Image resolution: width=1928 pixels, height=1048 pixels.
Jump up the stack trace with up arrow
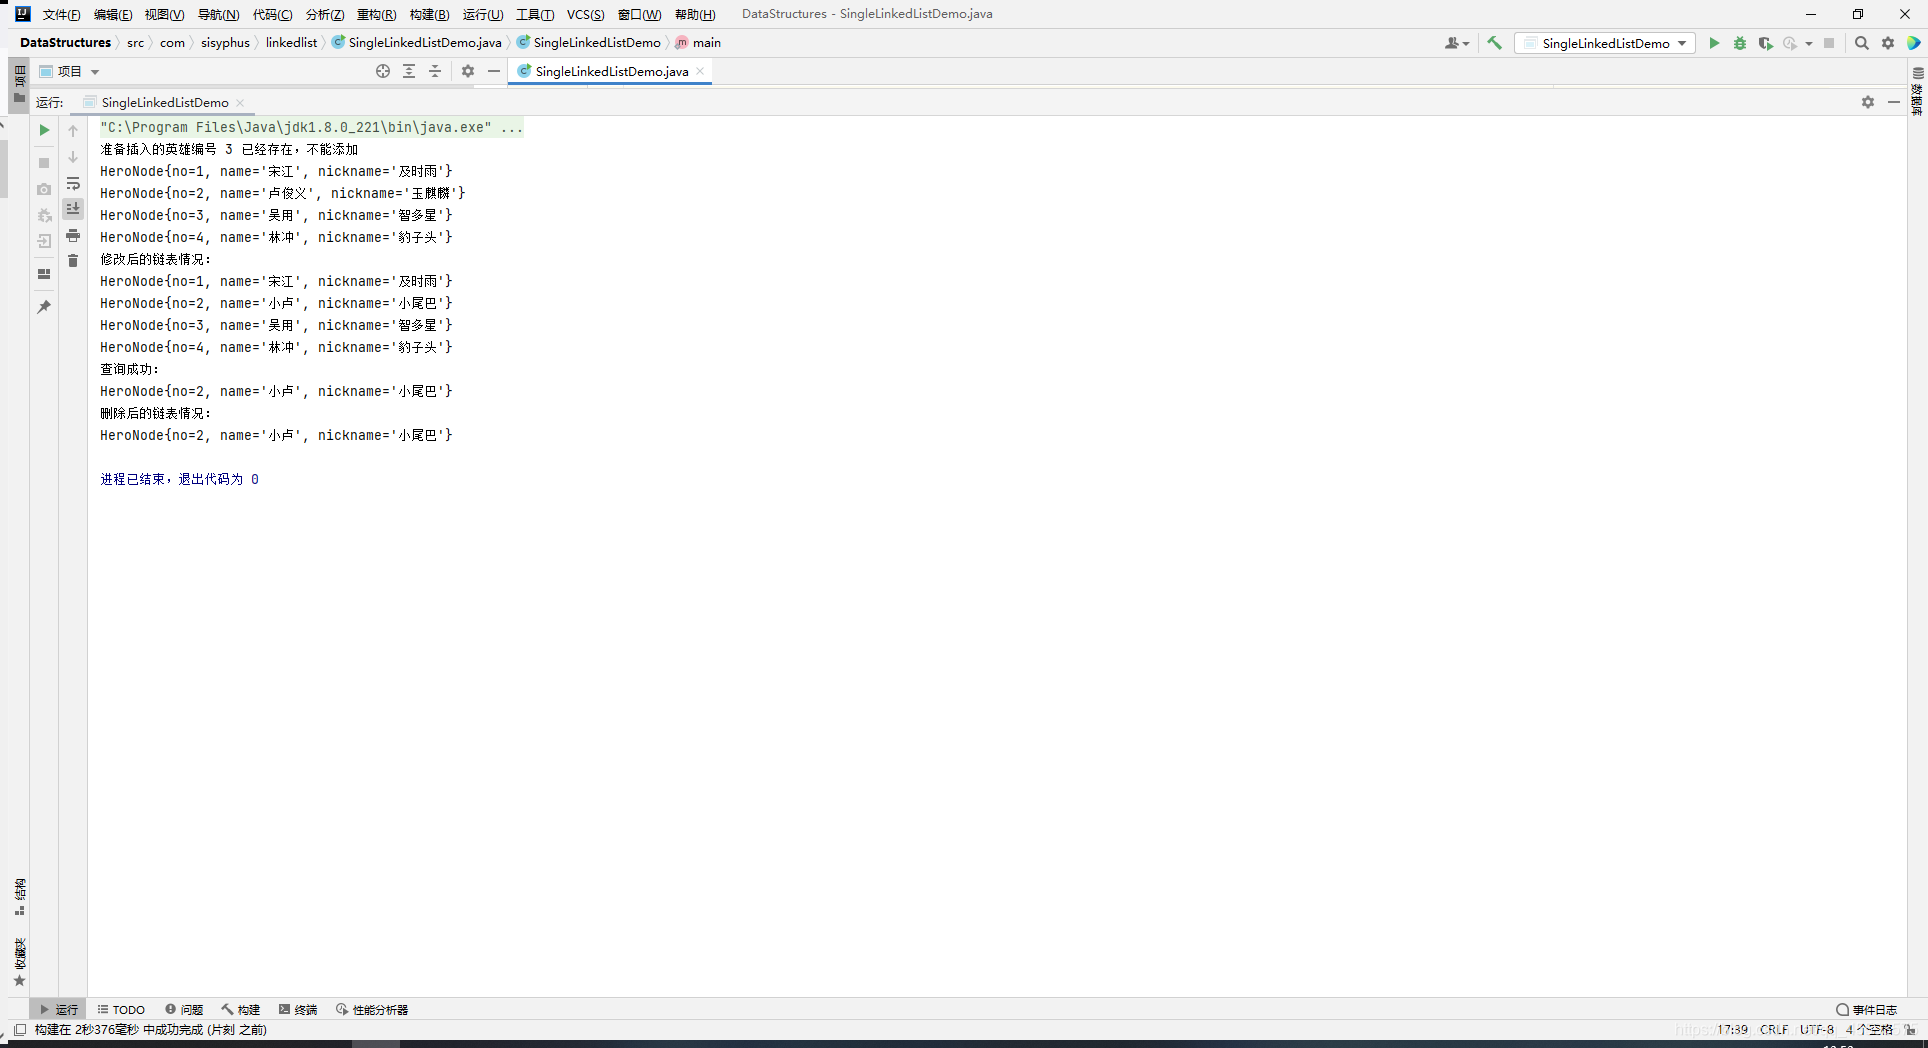tap(73, 131)
